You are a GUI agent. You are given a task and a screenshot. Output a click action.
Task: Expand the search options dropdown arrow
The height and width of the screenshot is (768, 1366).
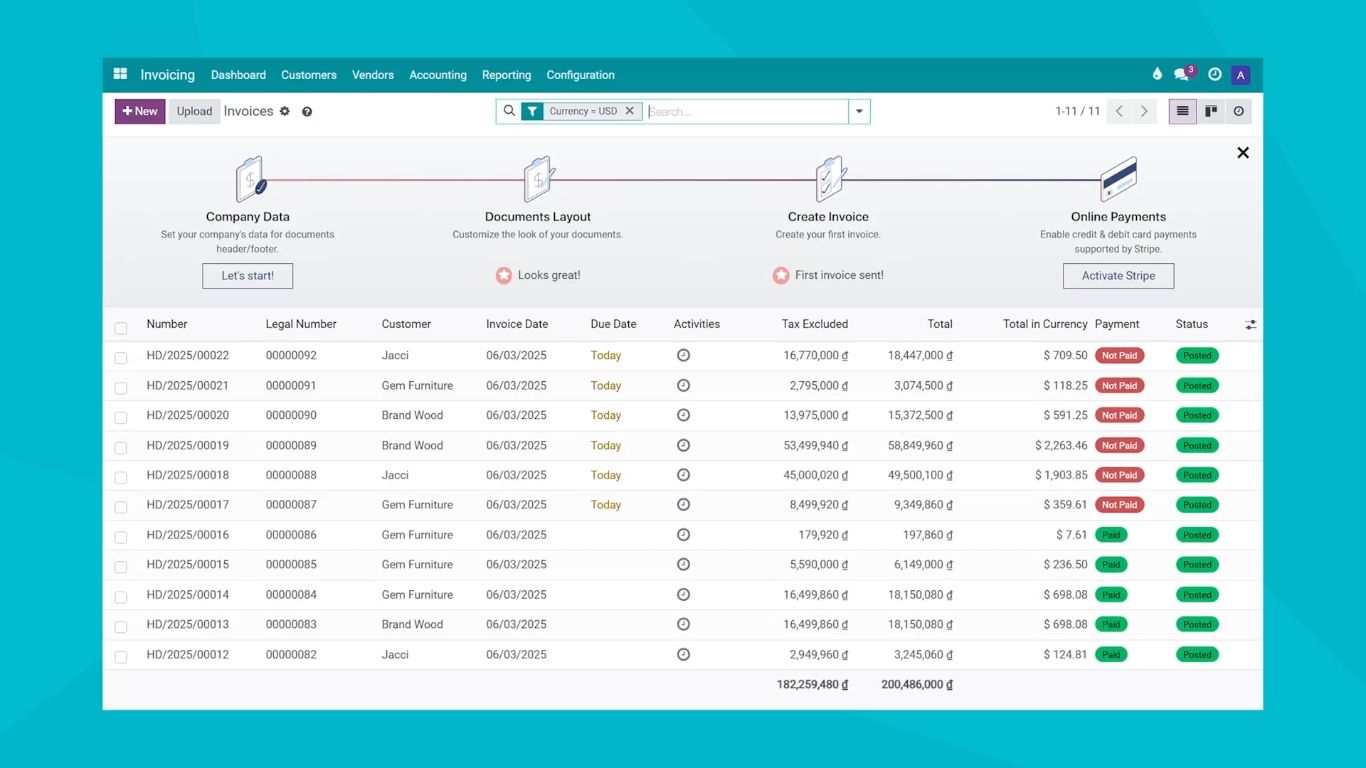pos(859,111)
